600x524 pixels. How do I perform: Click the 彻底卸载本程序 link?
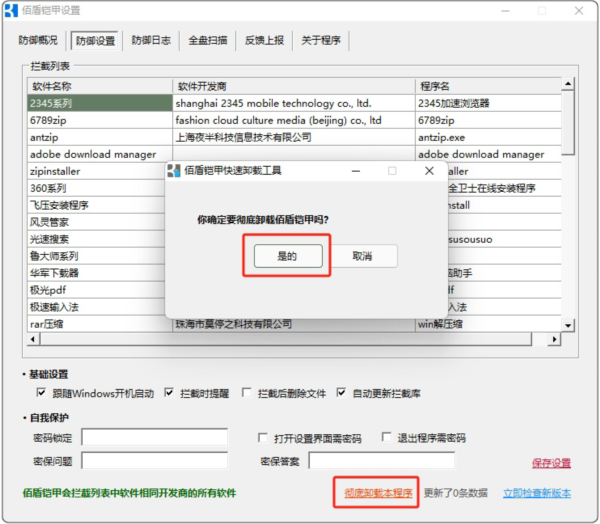(x=378, y=493)
